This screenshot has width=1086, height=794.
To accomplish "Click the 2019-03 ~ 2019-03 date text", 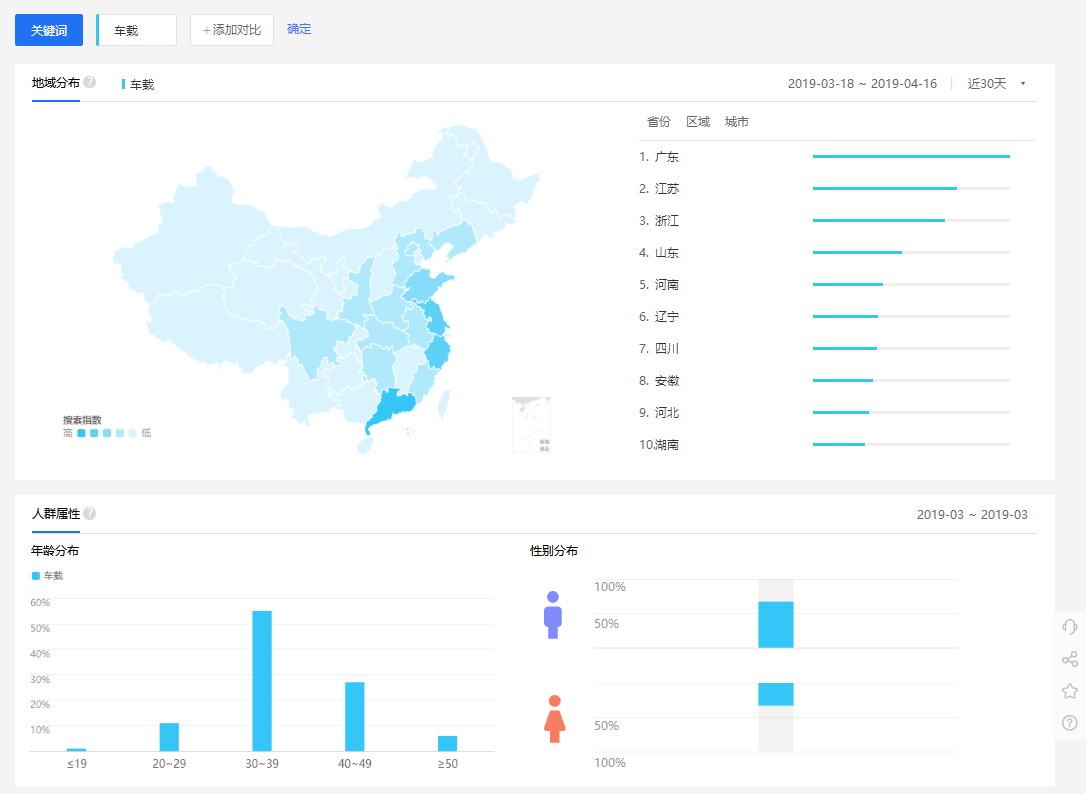I will click(x=972, y=515).
